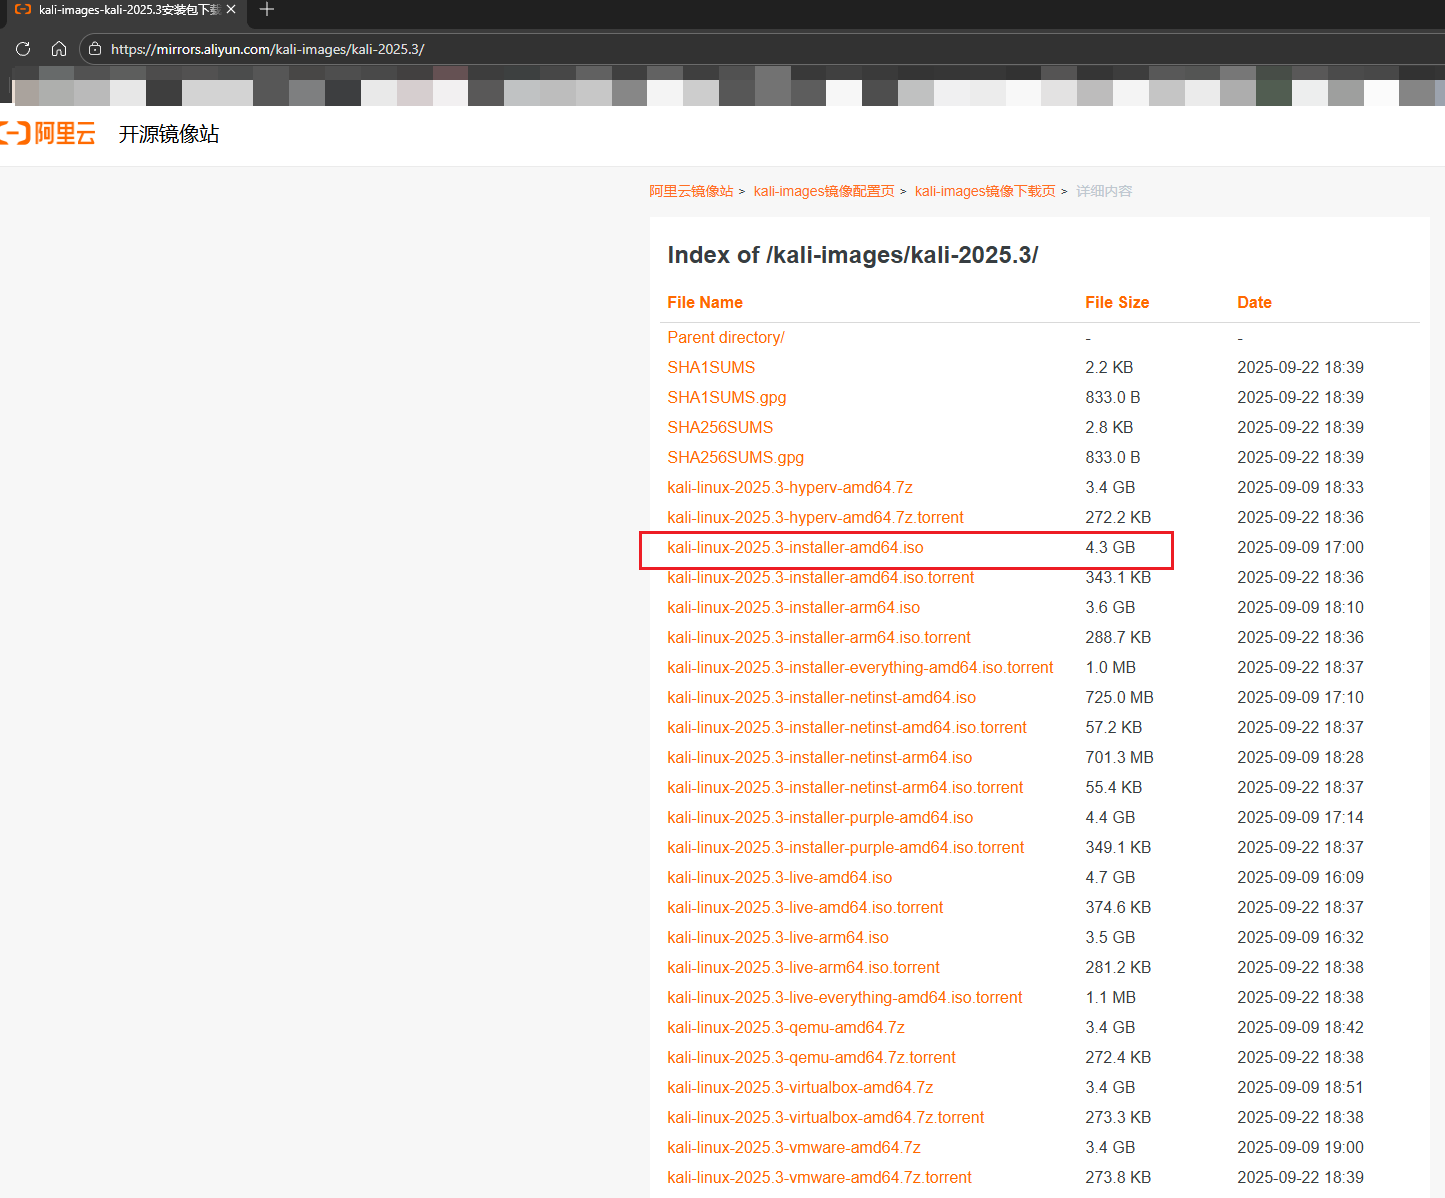Download kali-linux-2025.3-live-amd64.iso
Viewport: 1445px width, 1198px height.
(x=780, y=878)
